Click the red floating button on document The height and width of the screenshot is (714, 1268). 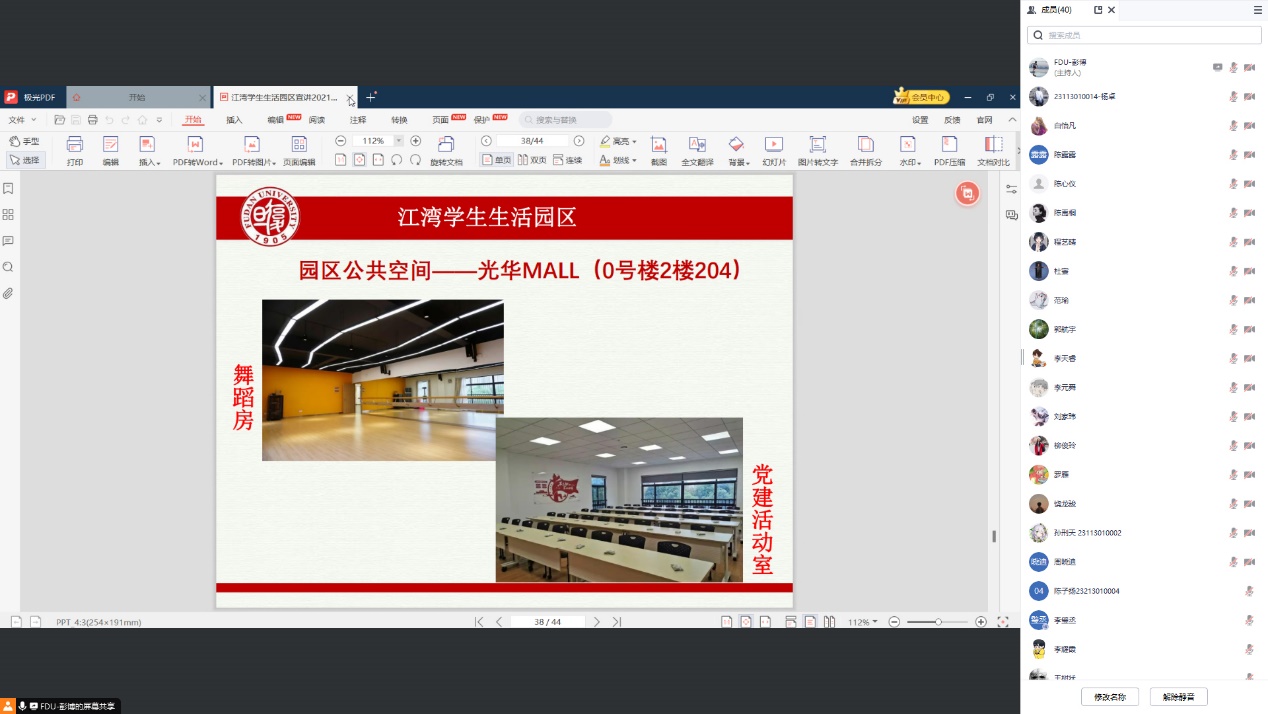coord(967,194)
